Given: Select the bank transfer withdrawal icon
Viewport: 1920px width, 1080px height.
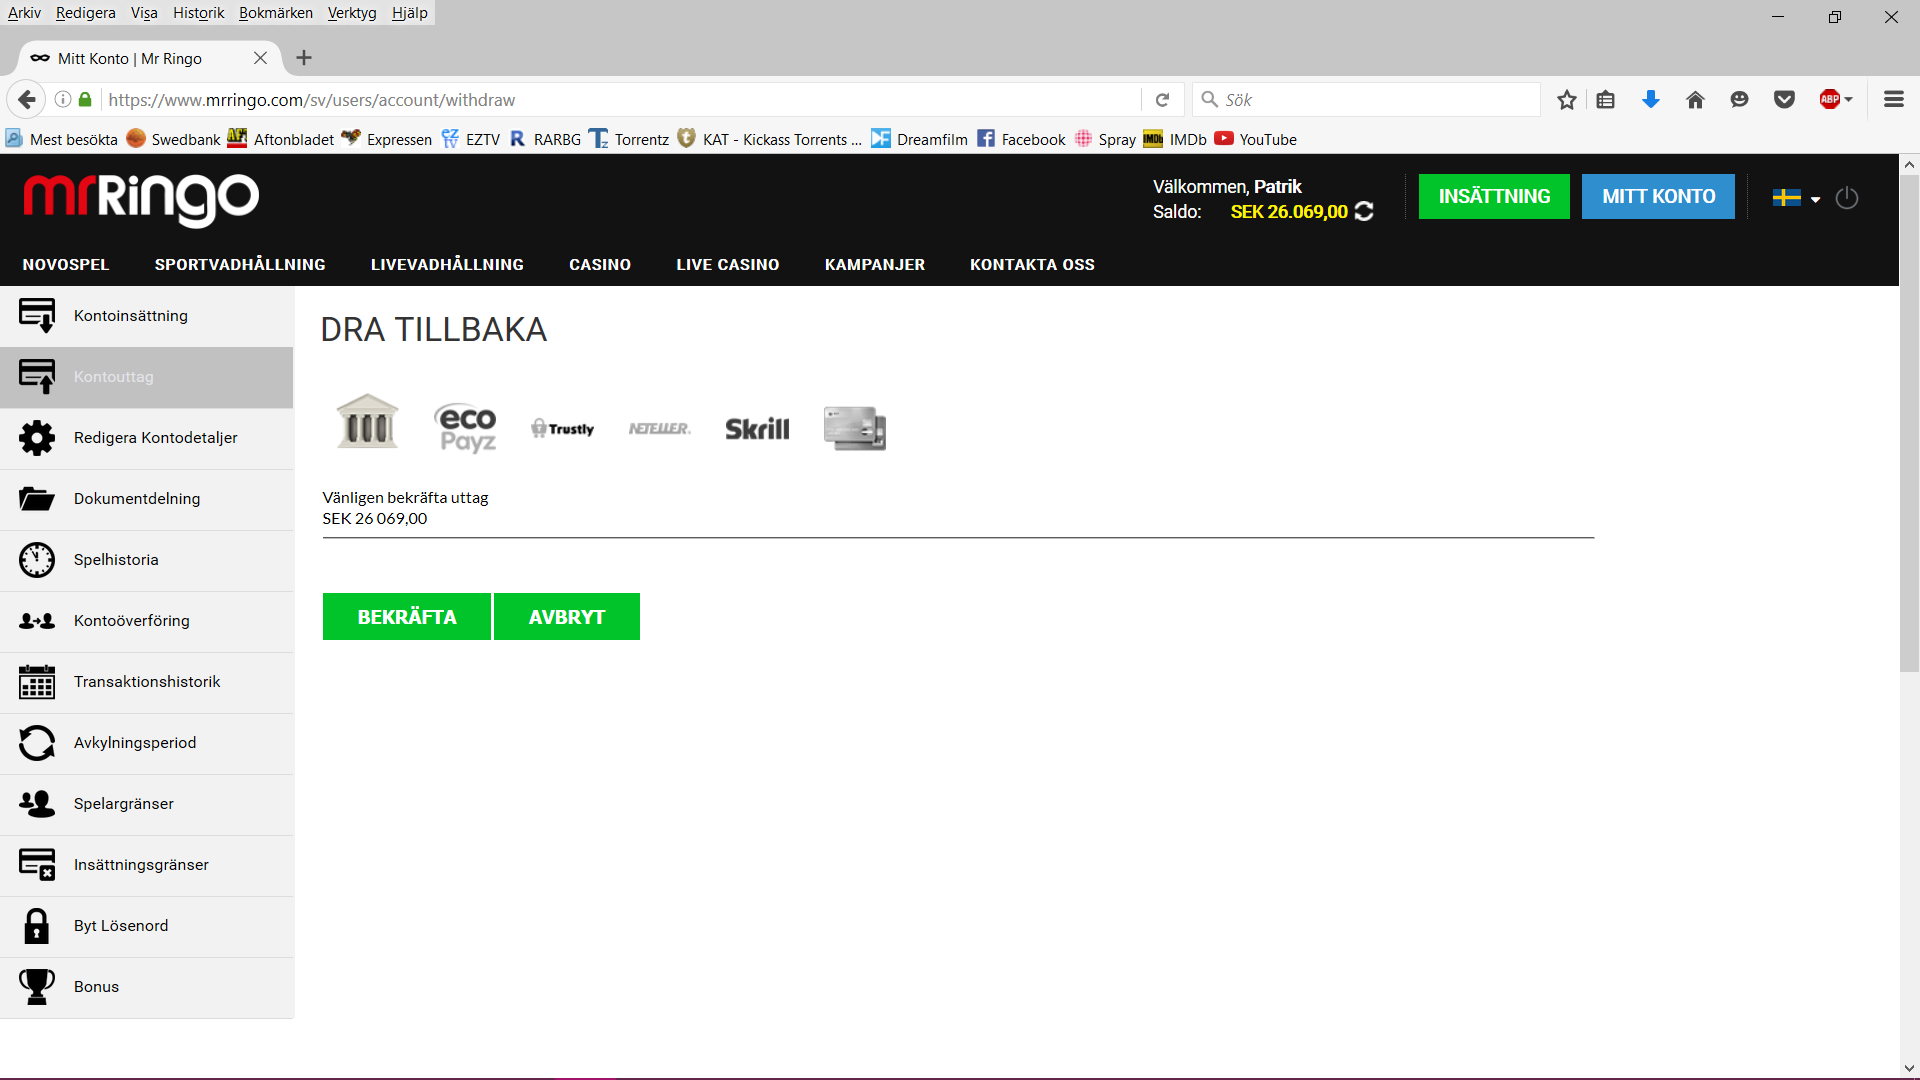Looking at the screenshot, I should pos(368,421).
